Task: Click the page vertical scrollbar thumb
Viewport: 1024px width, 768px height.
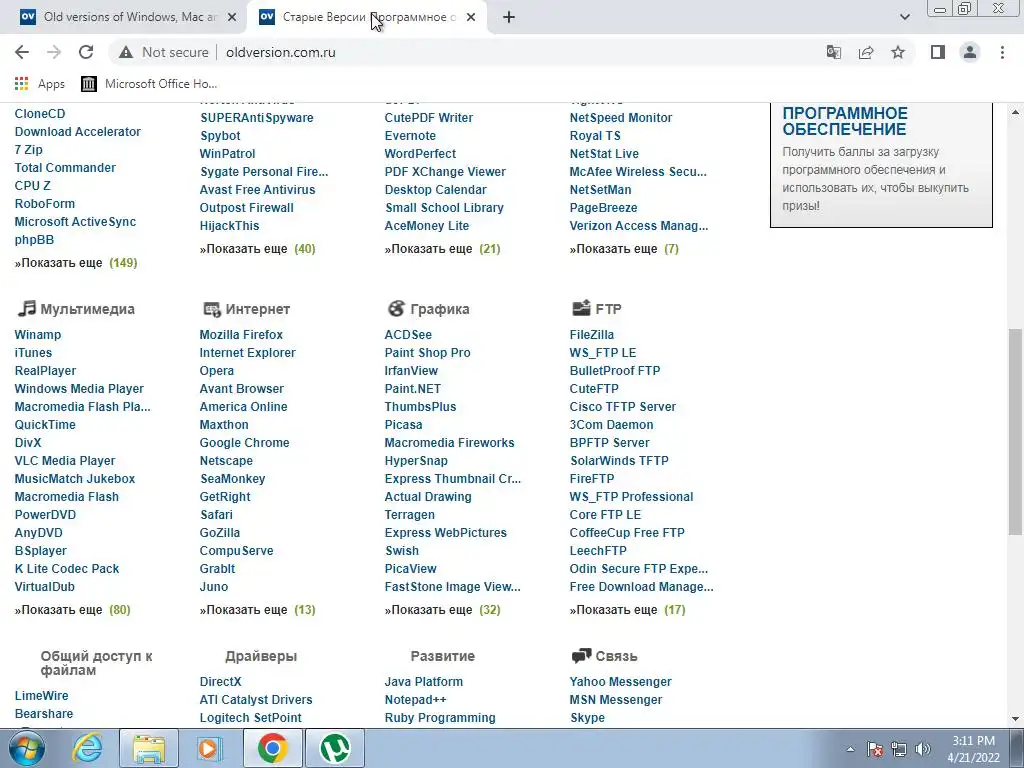Action: (x=1015, y=431)
